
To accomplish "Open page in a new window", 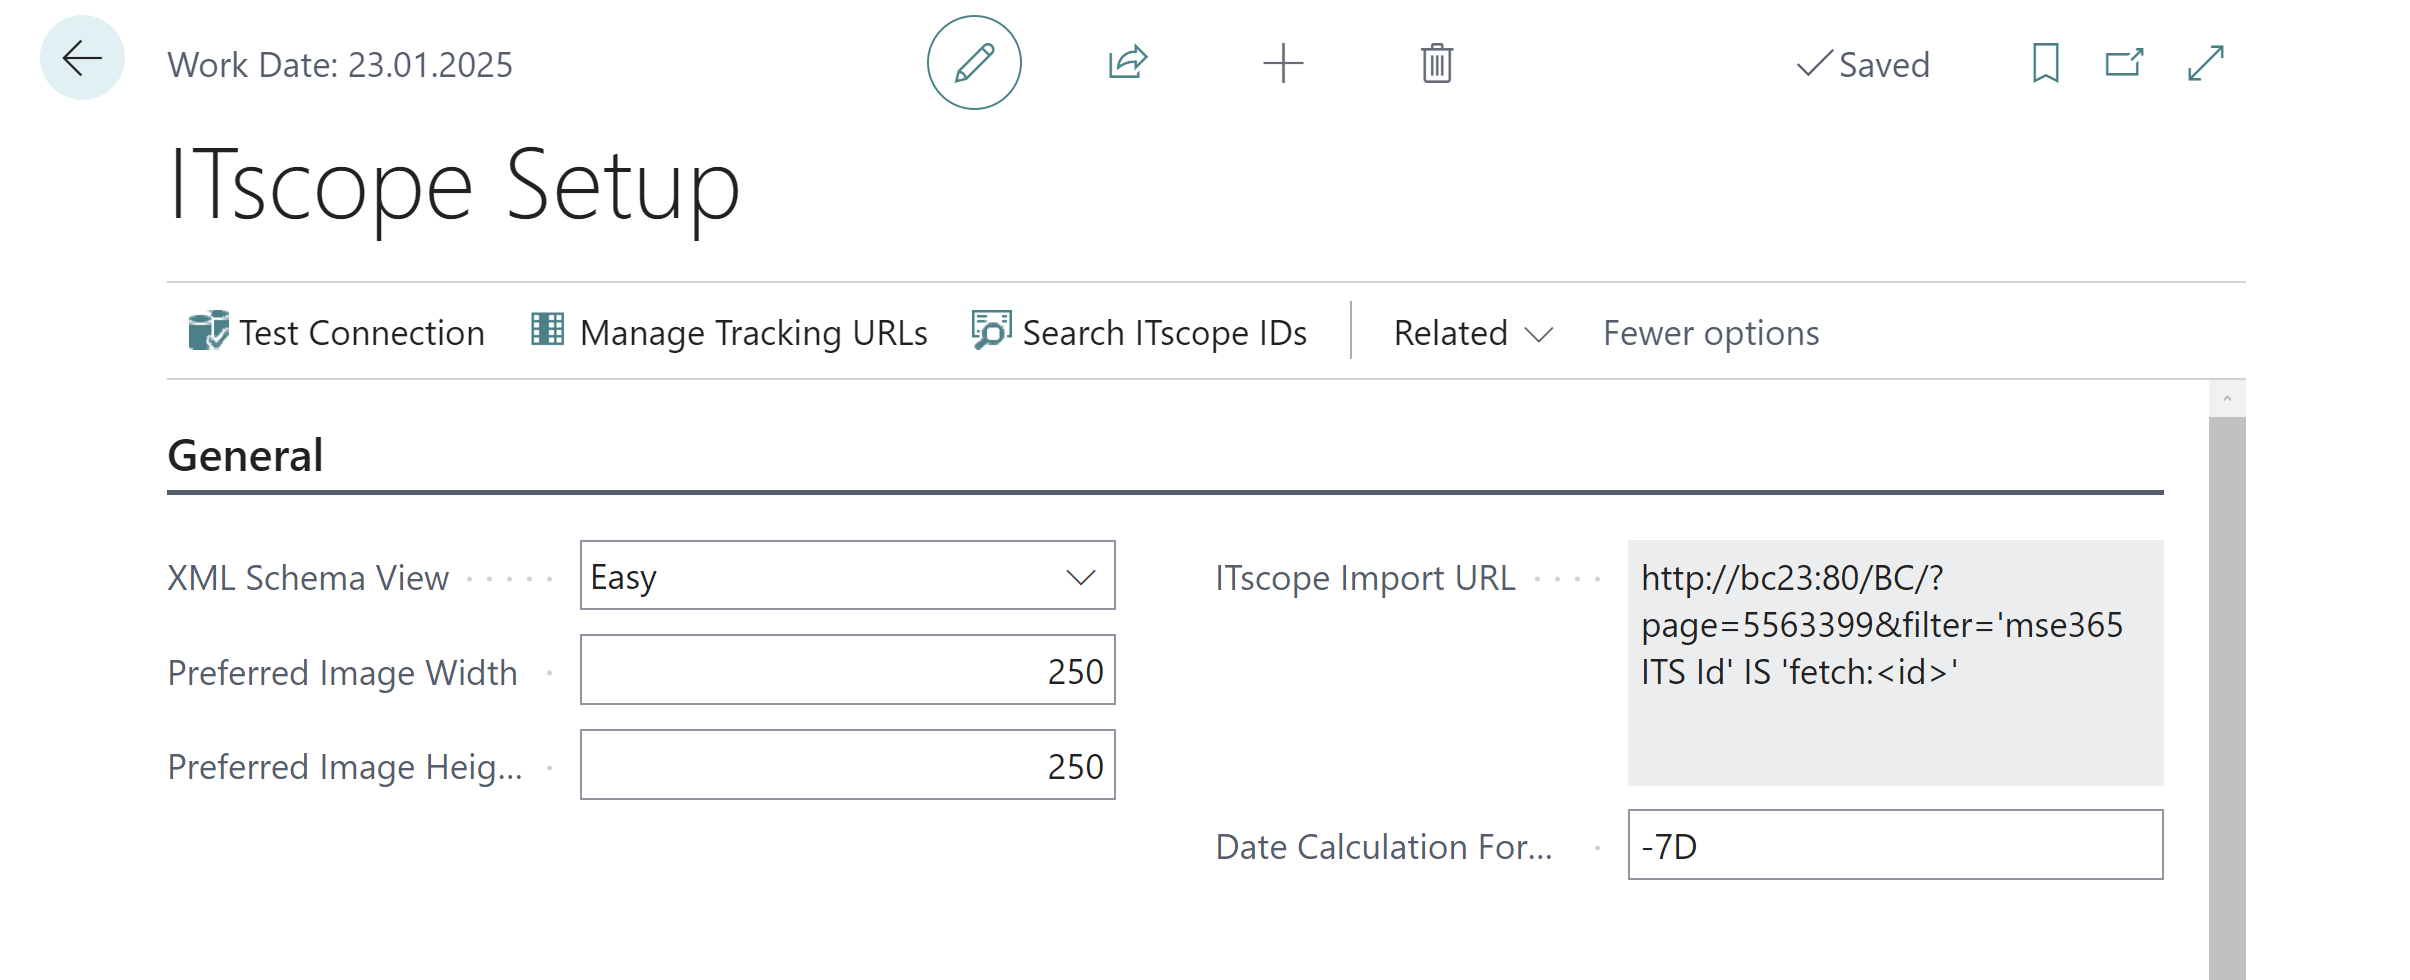I will (2124, 62).
